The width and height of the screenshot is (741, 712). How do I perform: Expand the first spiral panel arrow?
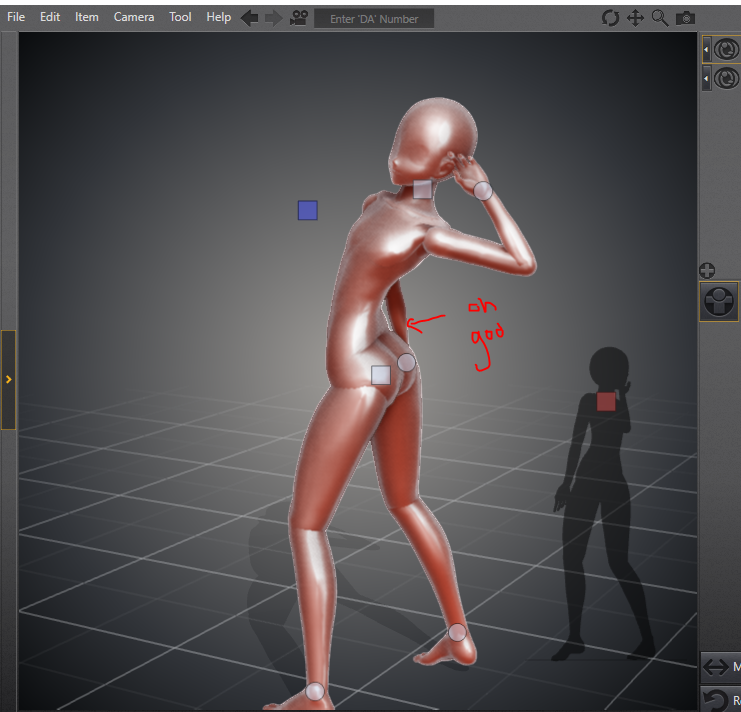(706, 50)
